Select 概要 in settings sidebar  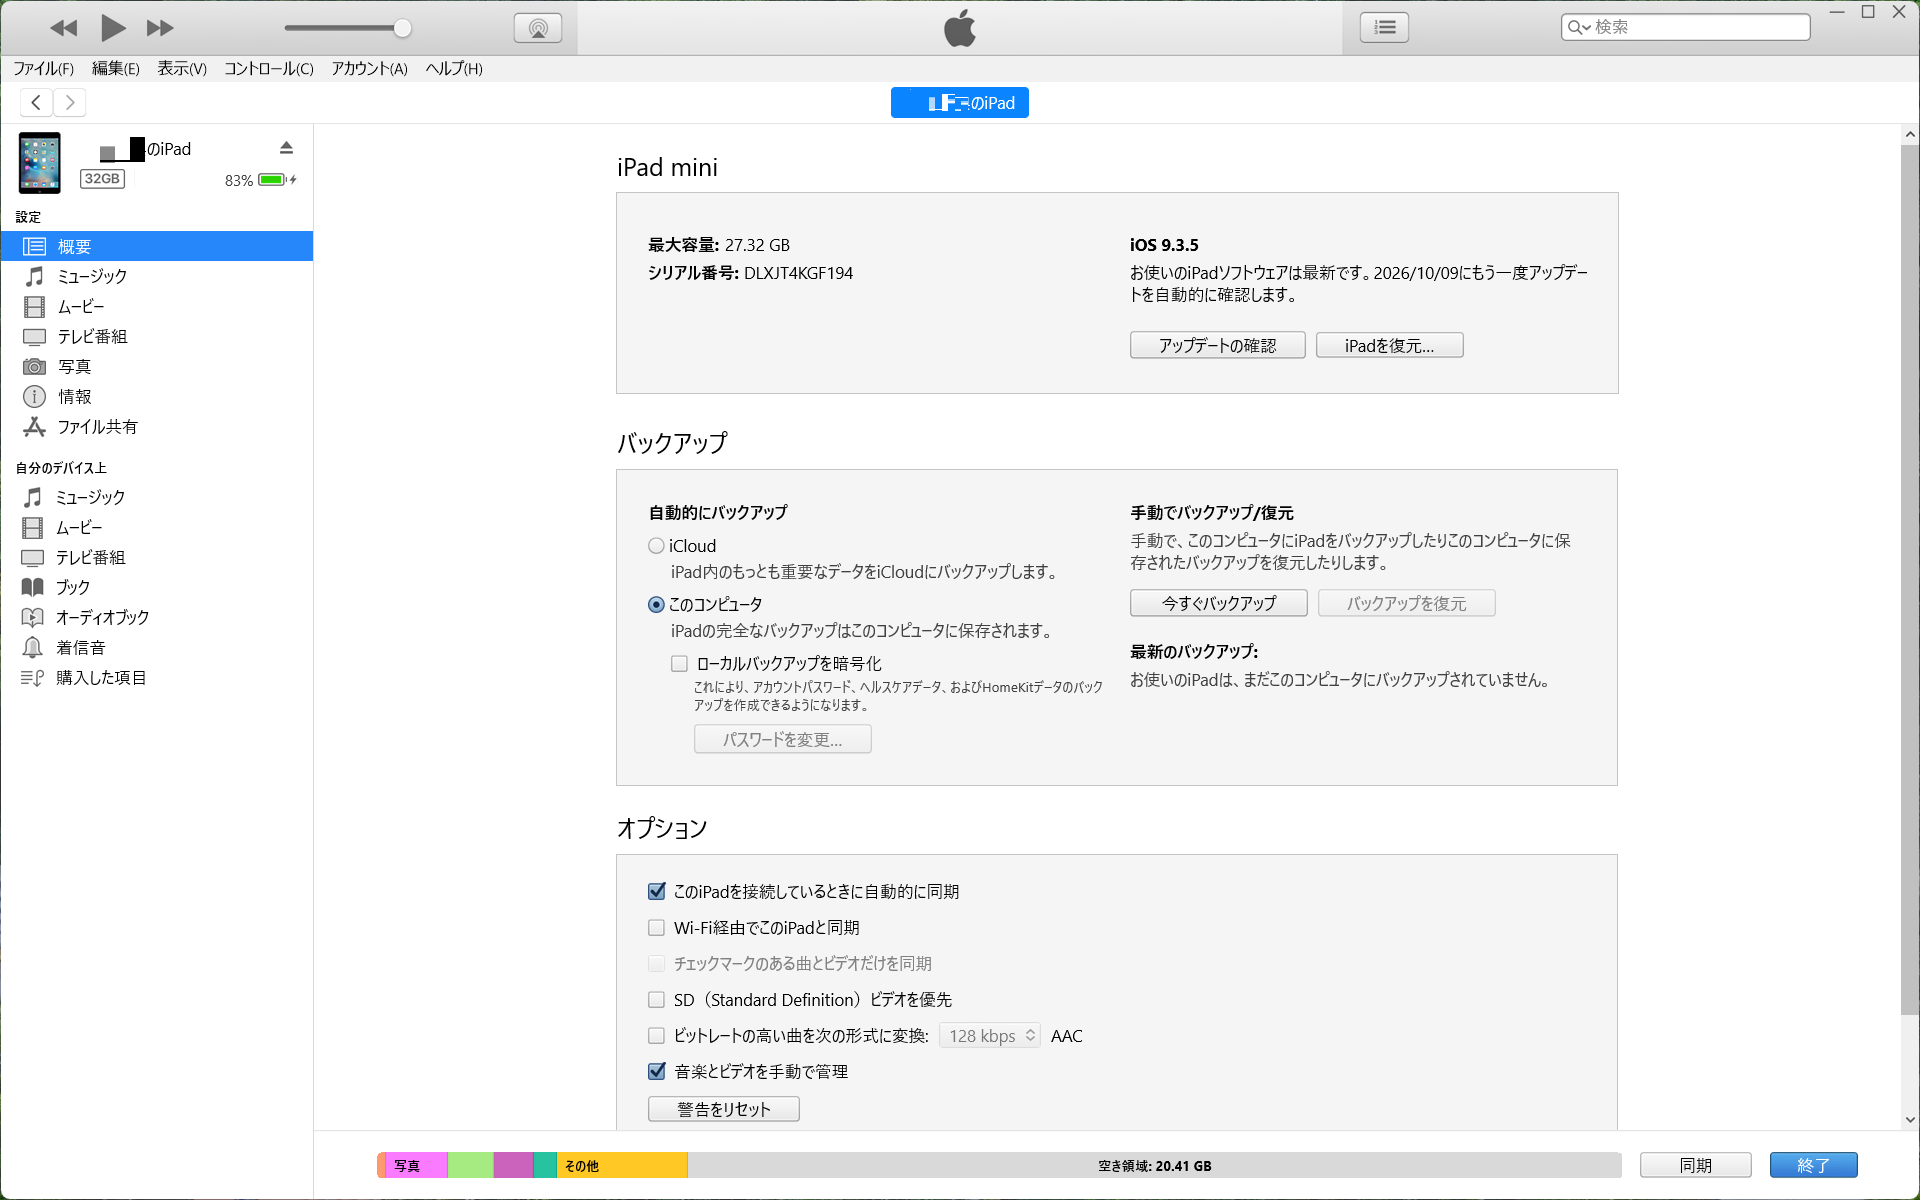pyautogui.click(x=157, y=246)
